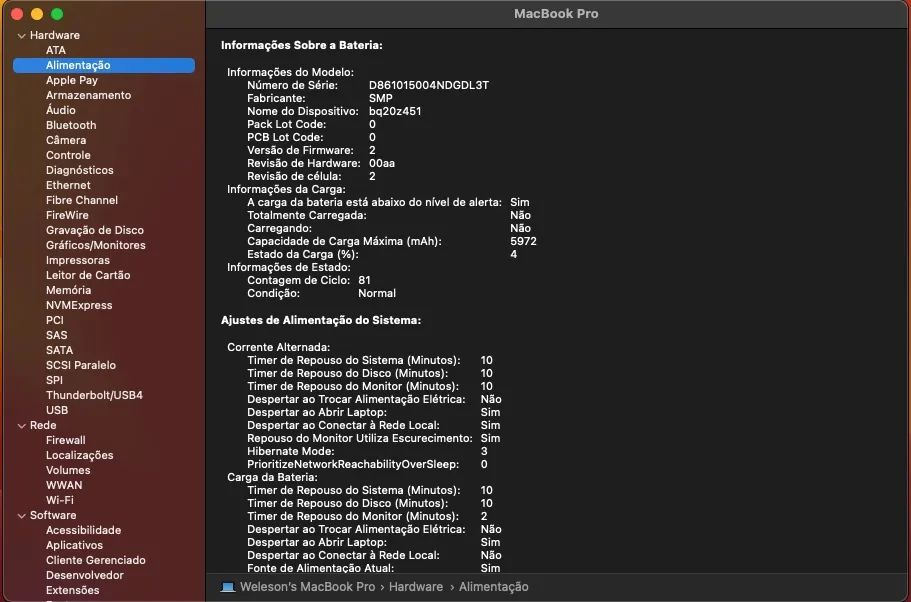911x602 pixels.
Task: Select Gráficos/Monitores in the sidebar
Action: (96, 245)
